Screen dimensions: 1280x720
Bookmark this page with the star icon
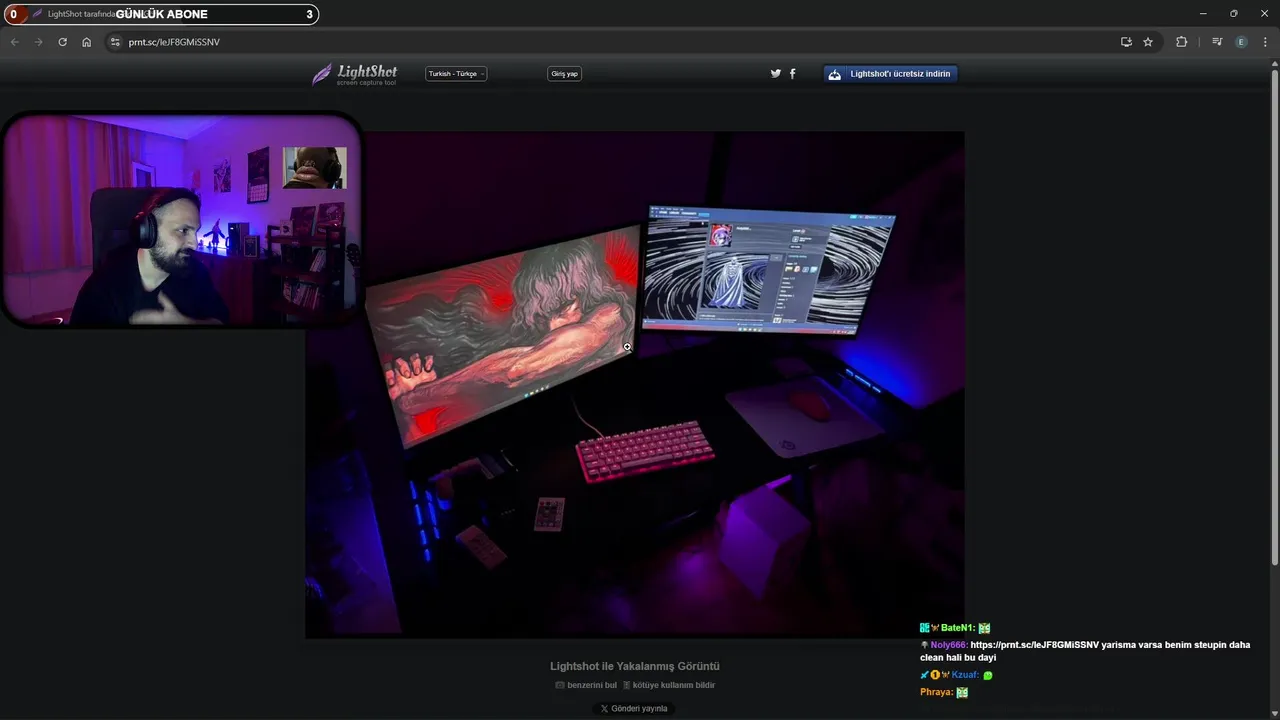click(1148, 42)
